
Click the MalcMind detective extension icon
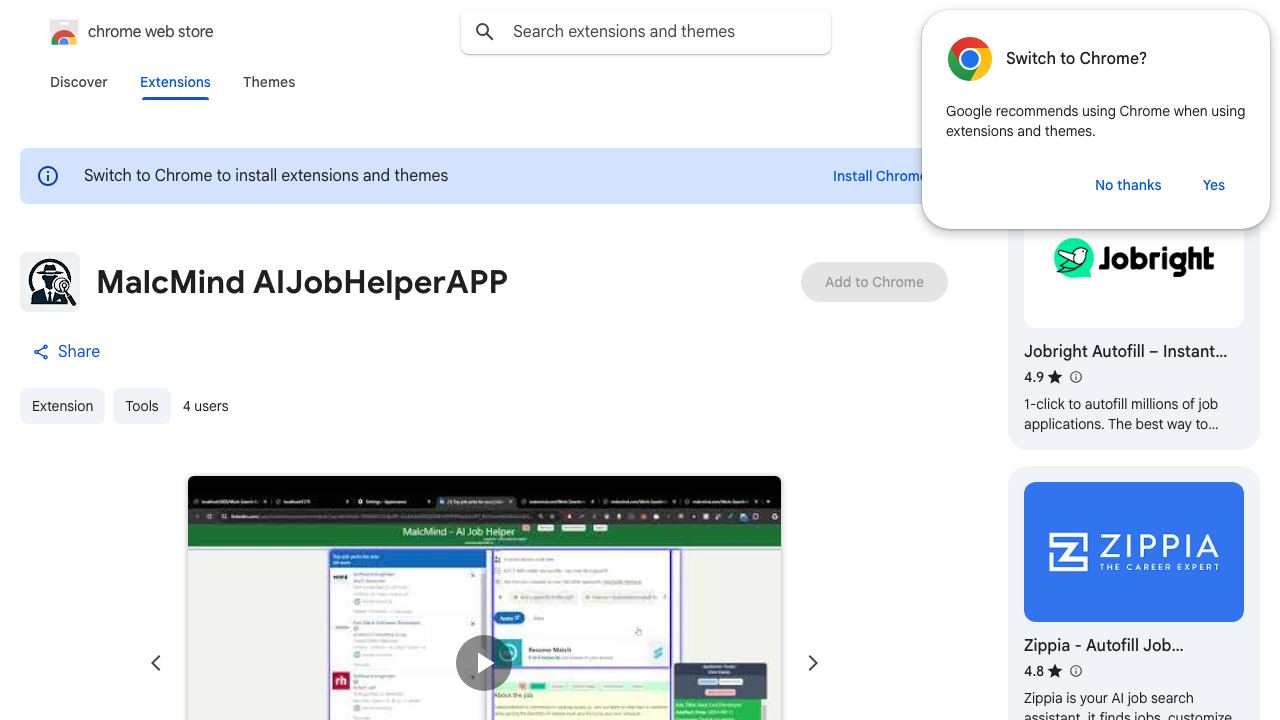point(50,282)
